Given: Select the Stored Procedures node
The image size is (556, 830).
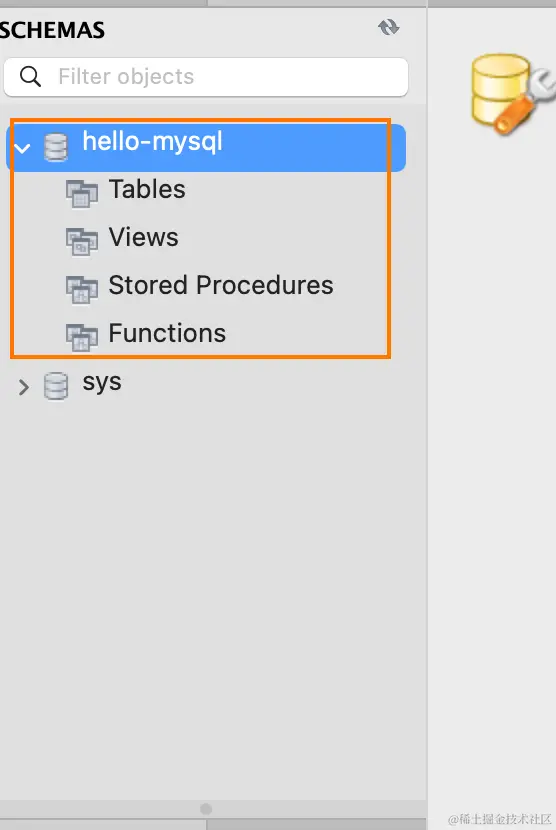Looking at the screenshot, I should [221, 285].
